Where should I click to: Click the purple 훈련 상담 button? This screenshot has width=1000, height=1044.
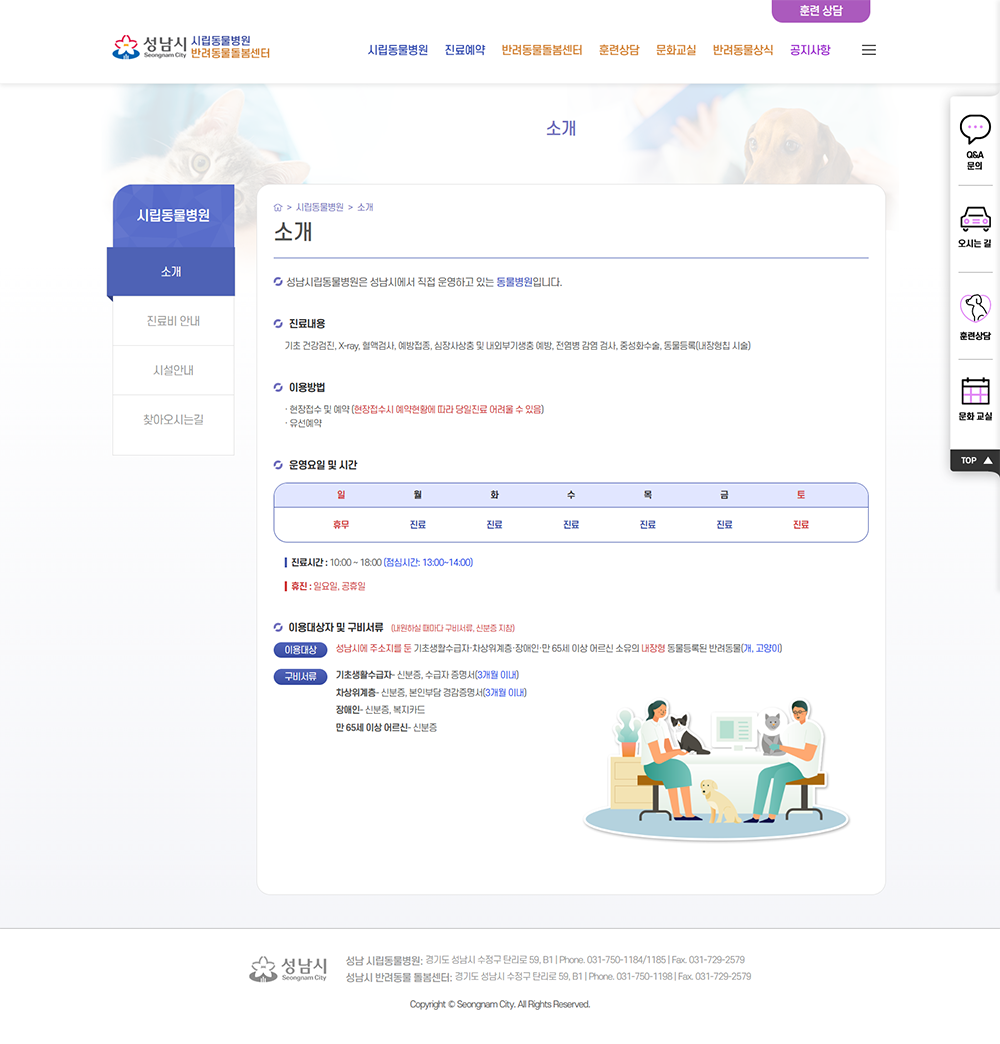tap(820, 11)
